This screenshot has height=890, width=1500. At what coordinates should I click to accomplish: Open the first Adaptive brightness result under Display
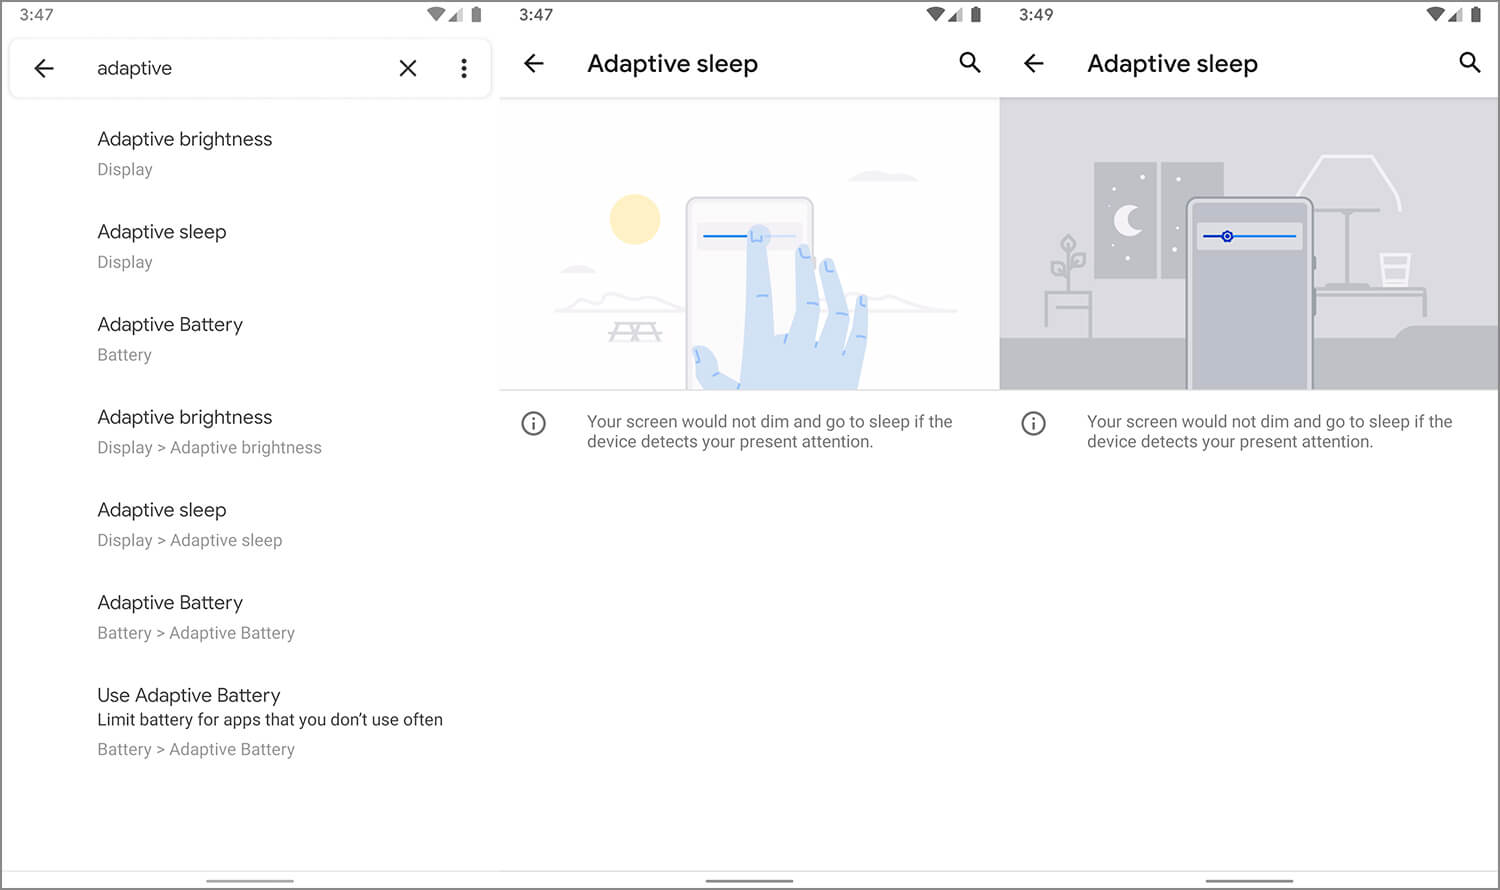(185, 153)
